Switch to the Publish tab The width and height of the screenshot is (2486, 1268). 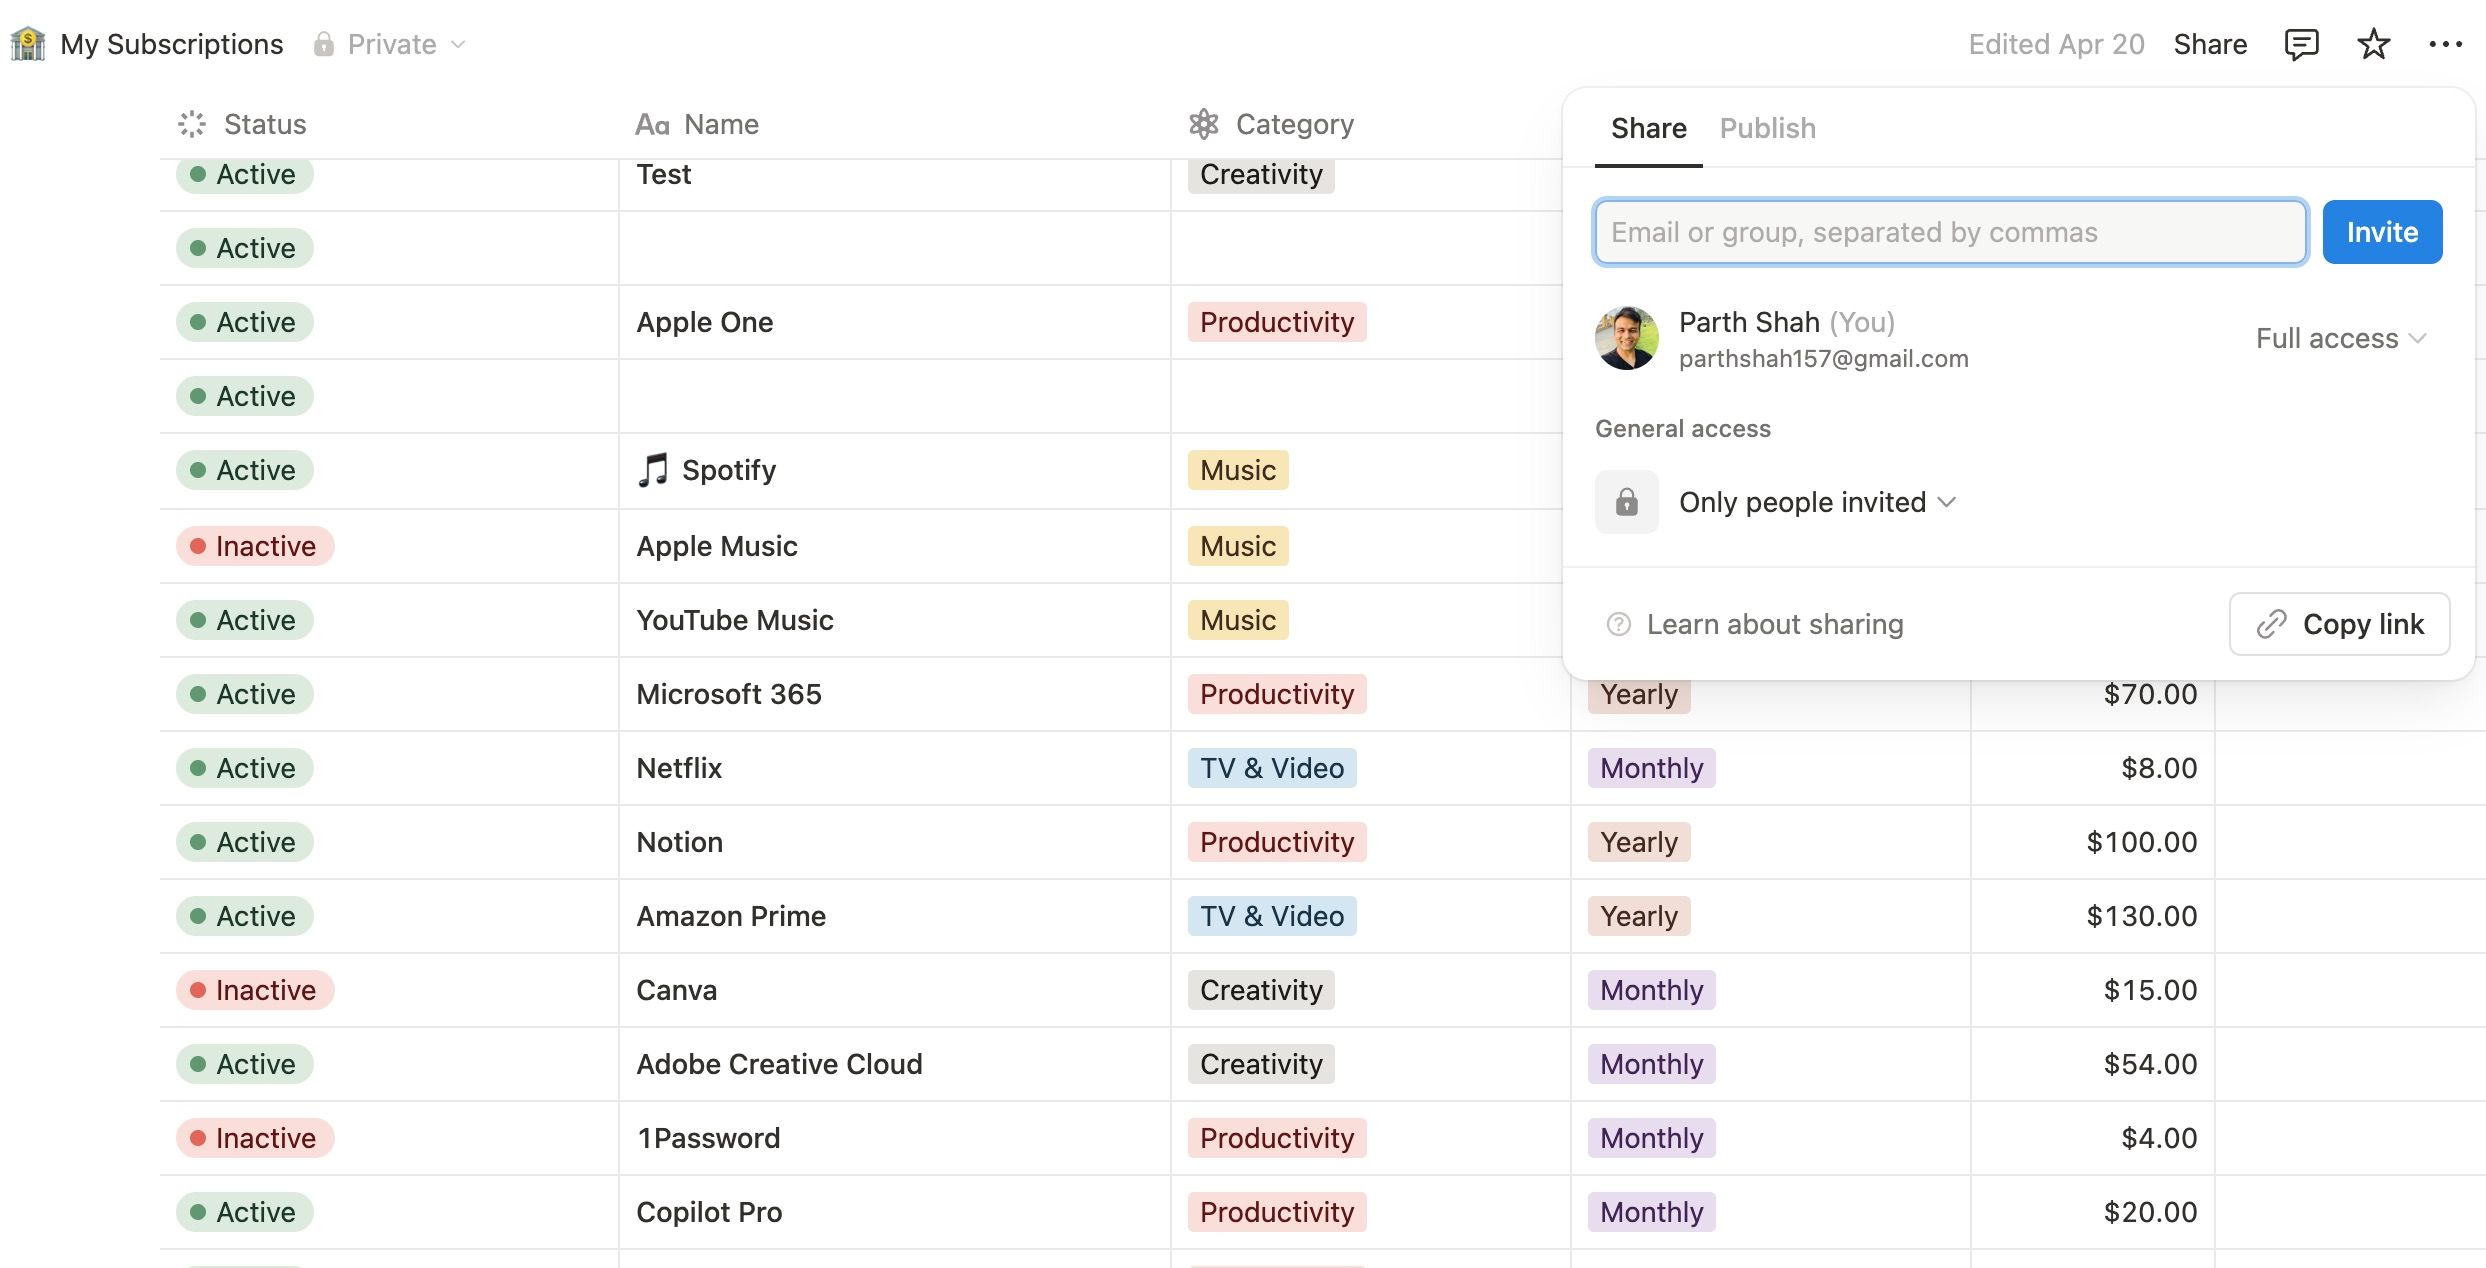point(1767,128)
